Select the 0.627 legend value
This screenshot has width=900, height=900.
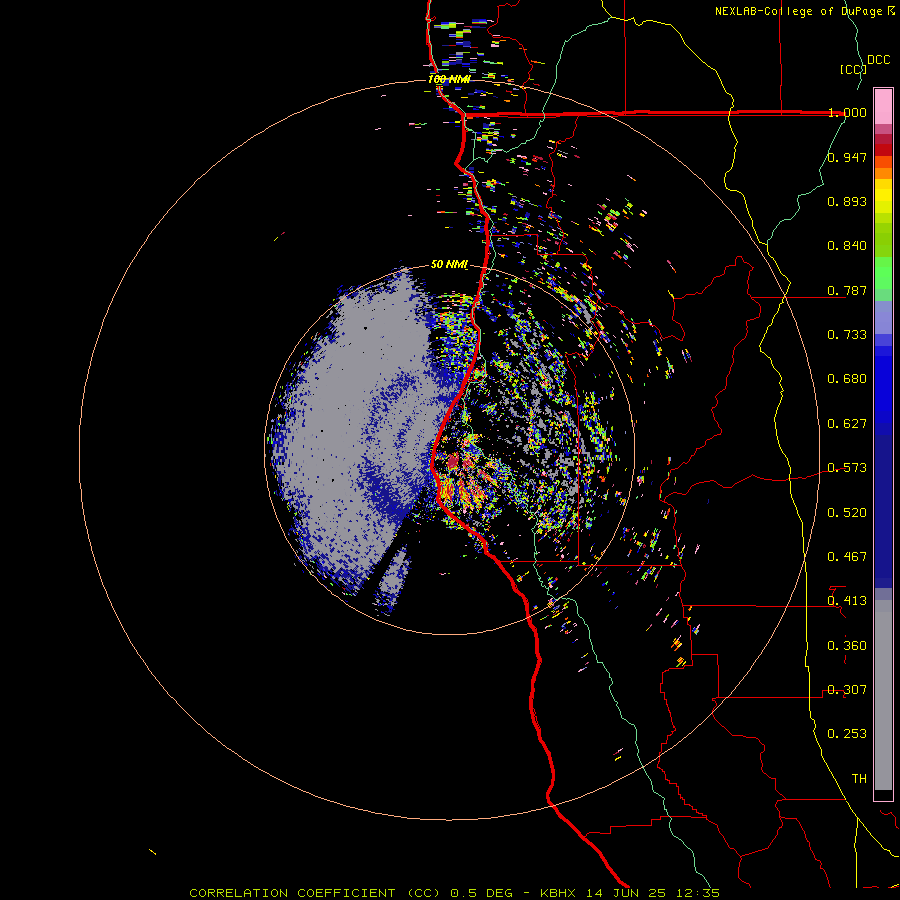847,424
